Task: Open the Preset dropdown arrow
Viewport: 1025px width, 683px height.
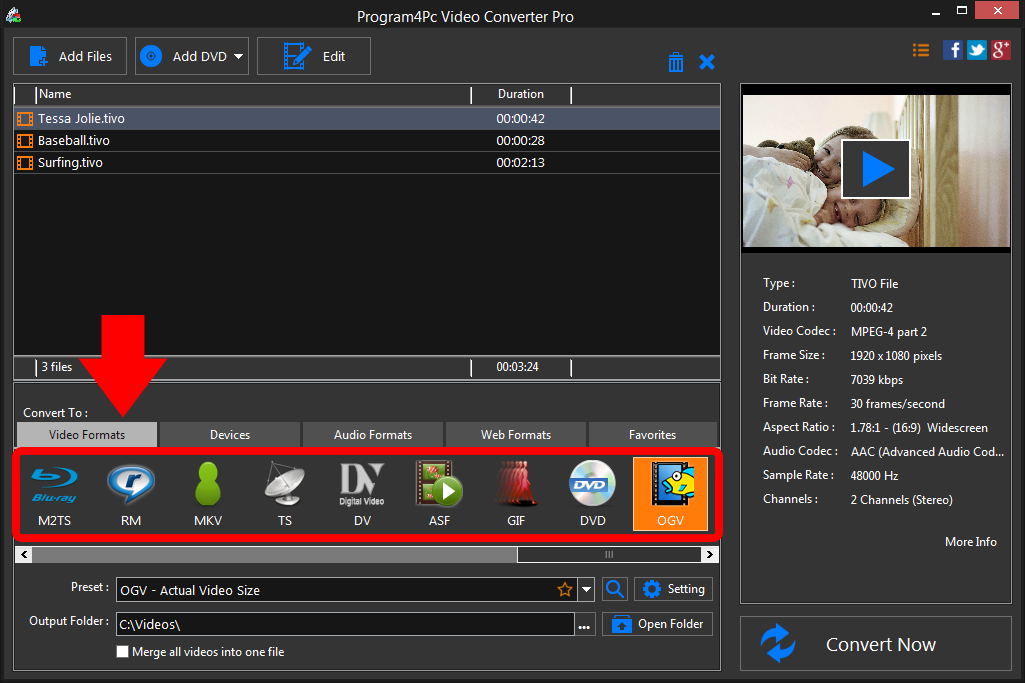Action: pyautogui.click(x=586, y=590)
